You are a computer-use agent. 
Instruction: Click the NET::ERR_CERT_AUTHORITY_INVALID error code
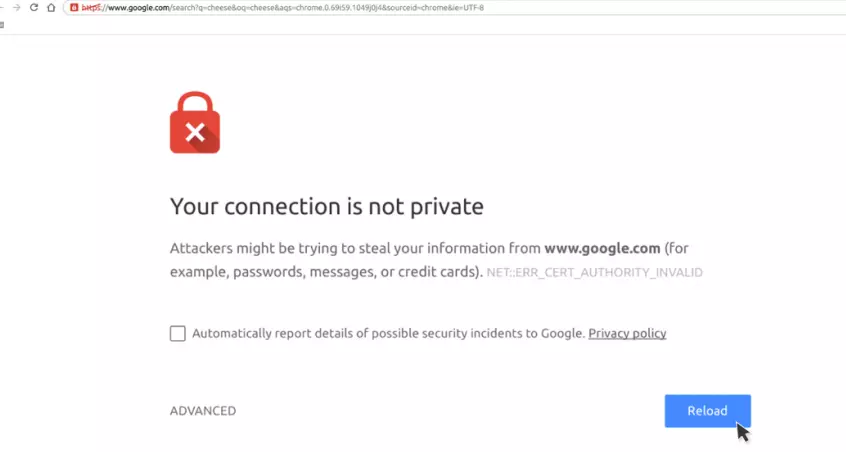point(594,272)
